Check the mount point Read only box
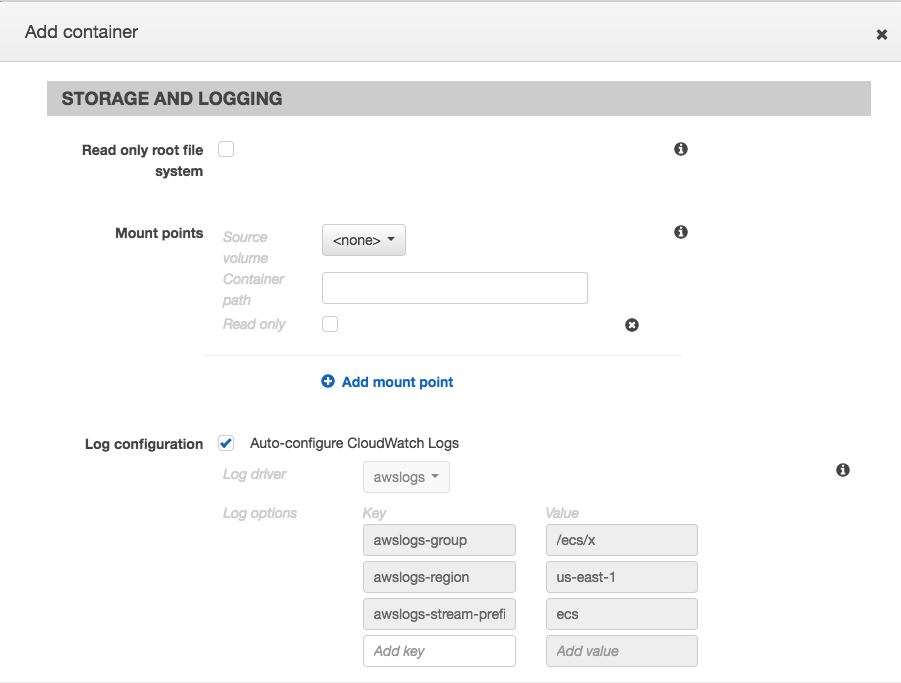Image resolution: width=901 pixels, height=683 pixels. click(x=330, y=324)
